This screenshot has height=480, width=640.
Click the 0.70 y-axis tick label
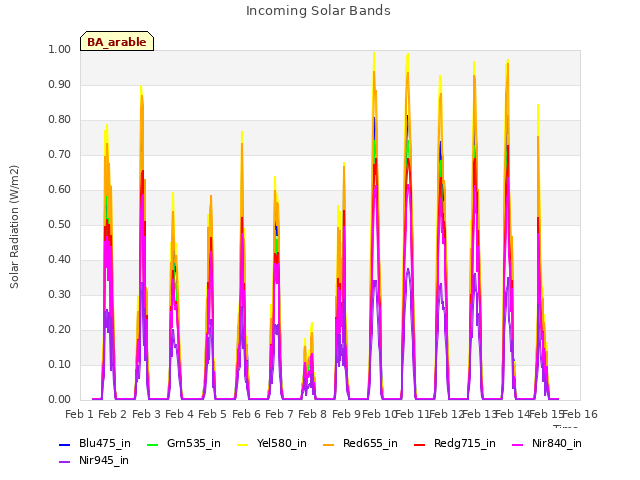click(60, 155)
